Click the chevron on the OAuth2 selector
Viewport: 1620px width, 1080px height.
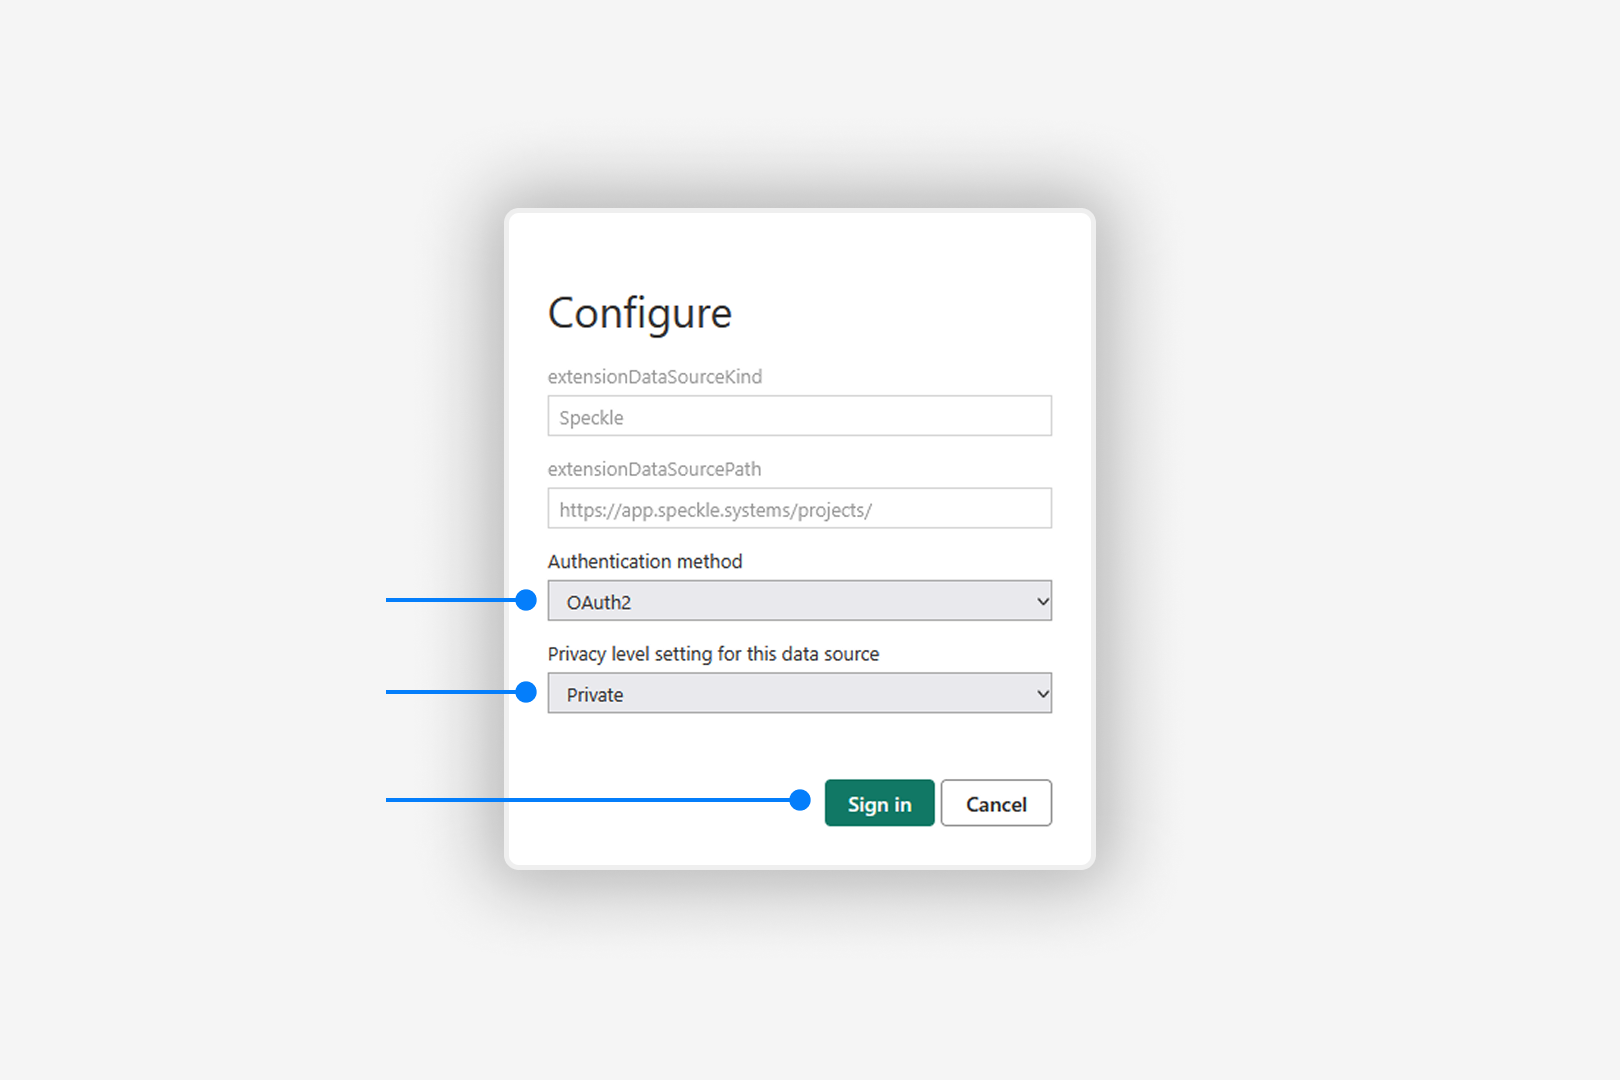(1039, 601)
